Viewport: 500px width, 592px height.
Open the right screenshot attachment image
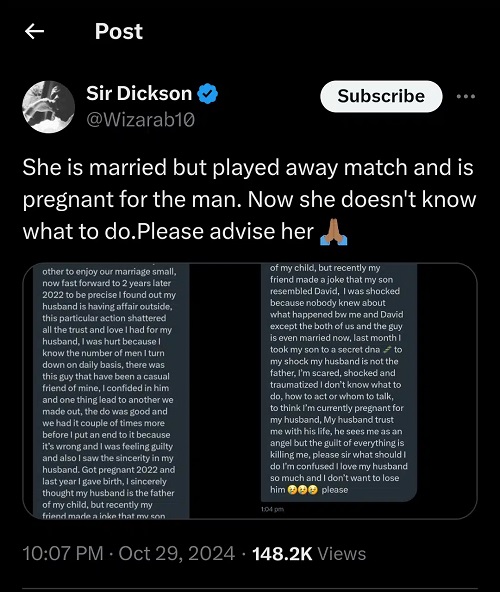339,389
